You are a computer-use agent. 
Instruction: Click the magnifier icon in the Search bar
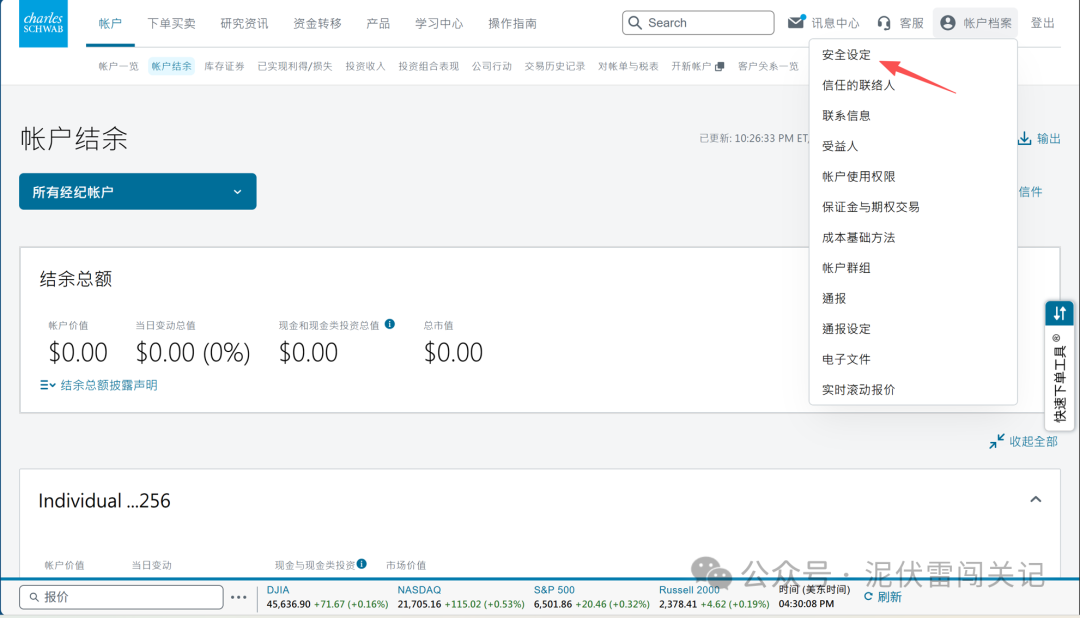point(636,22)
